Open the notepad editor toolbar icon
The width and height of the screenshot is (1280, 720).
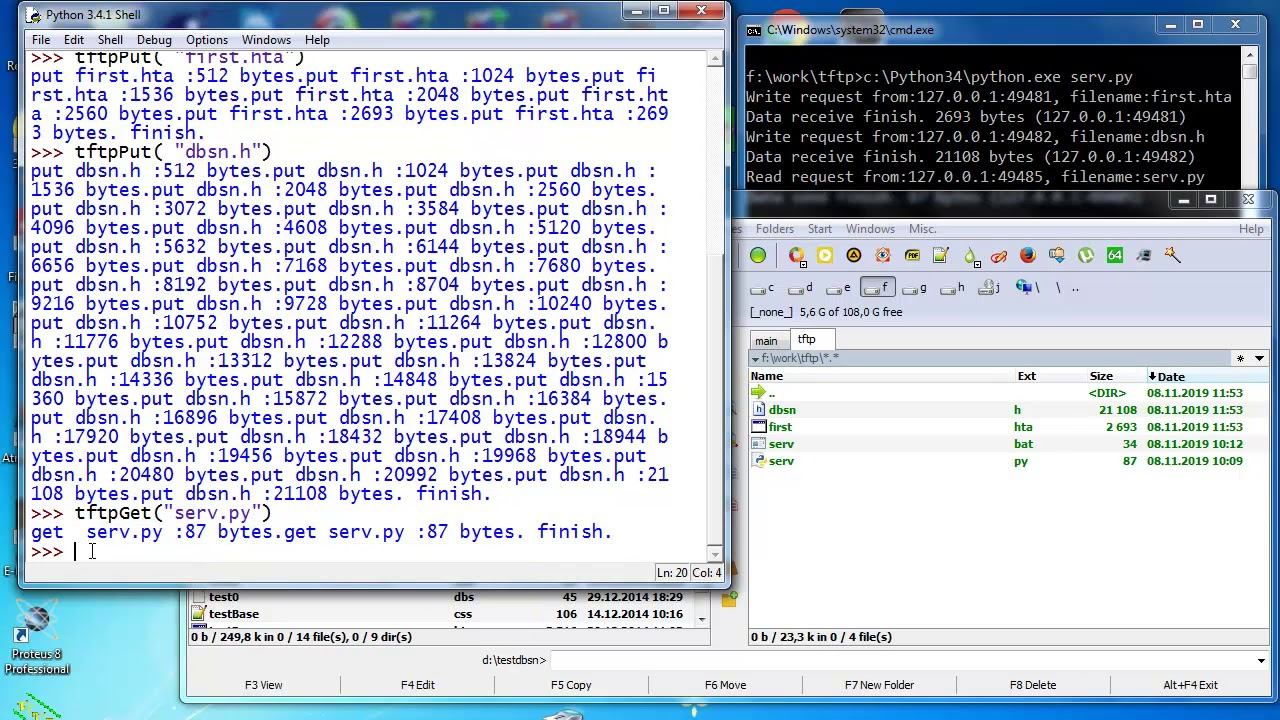pyautogui.click(x=941, y=256)
